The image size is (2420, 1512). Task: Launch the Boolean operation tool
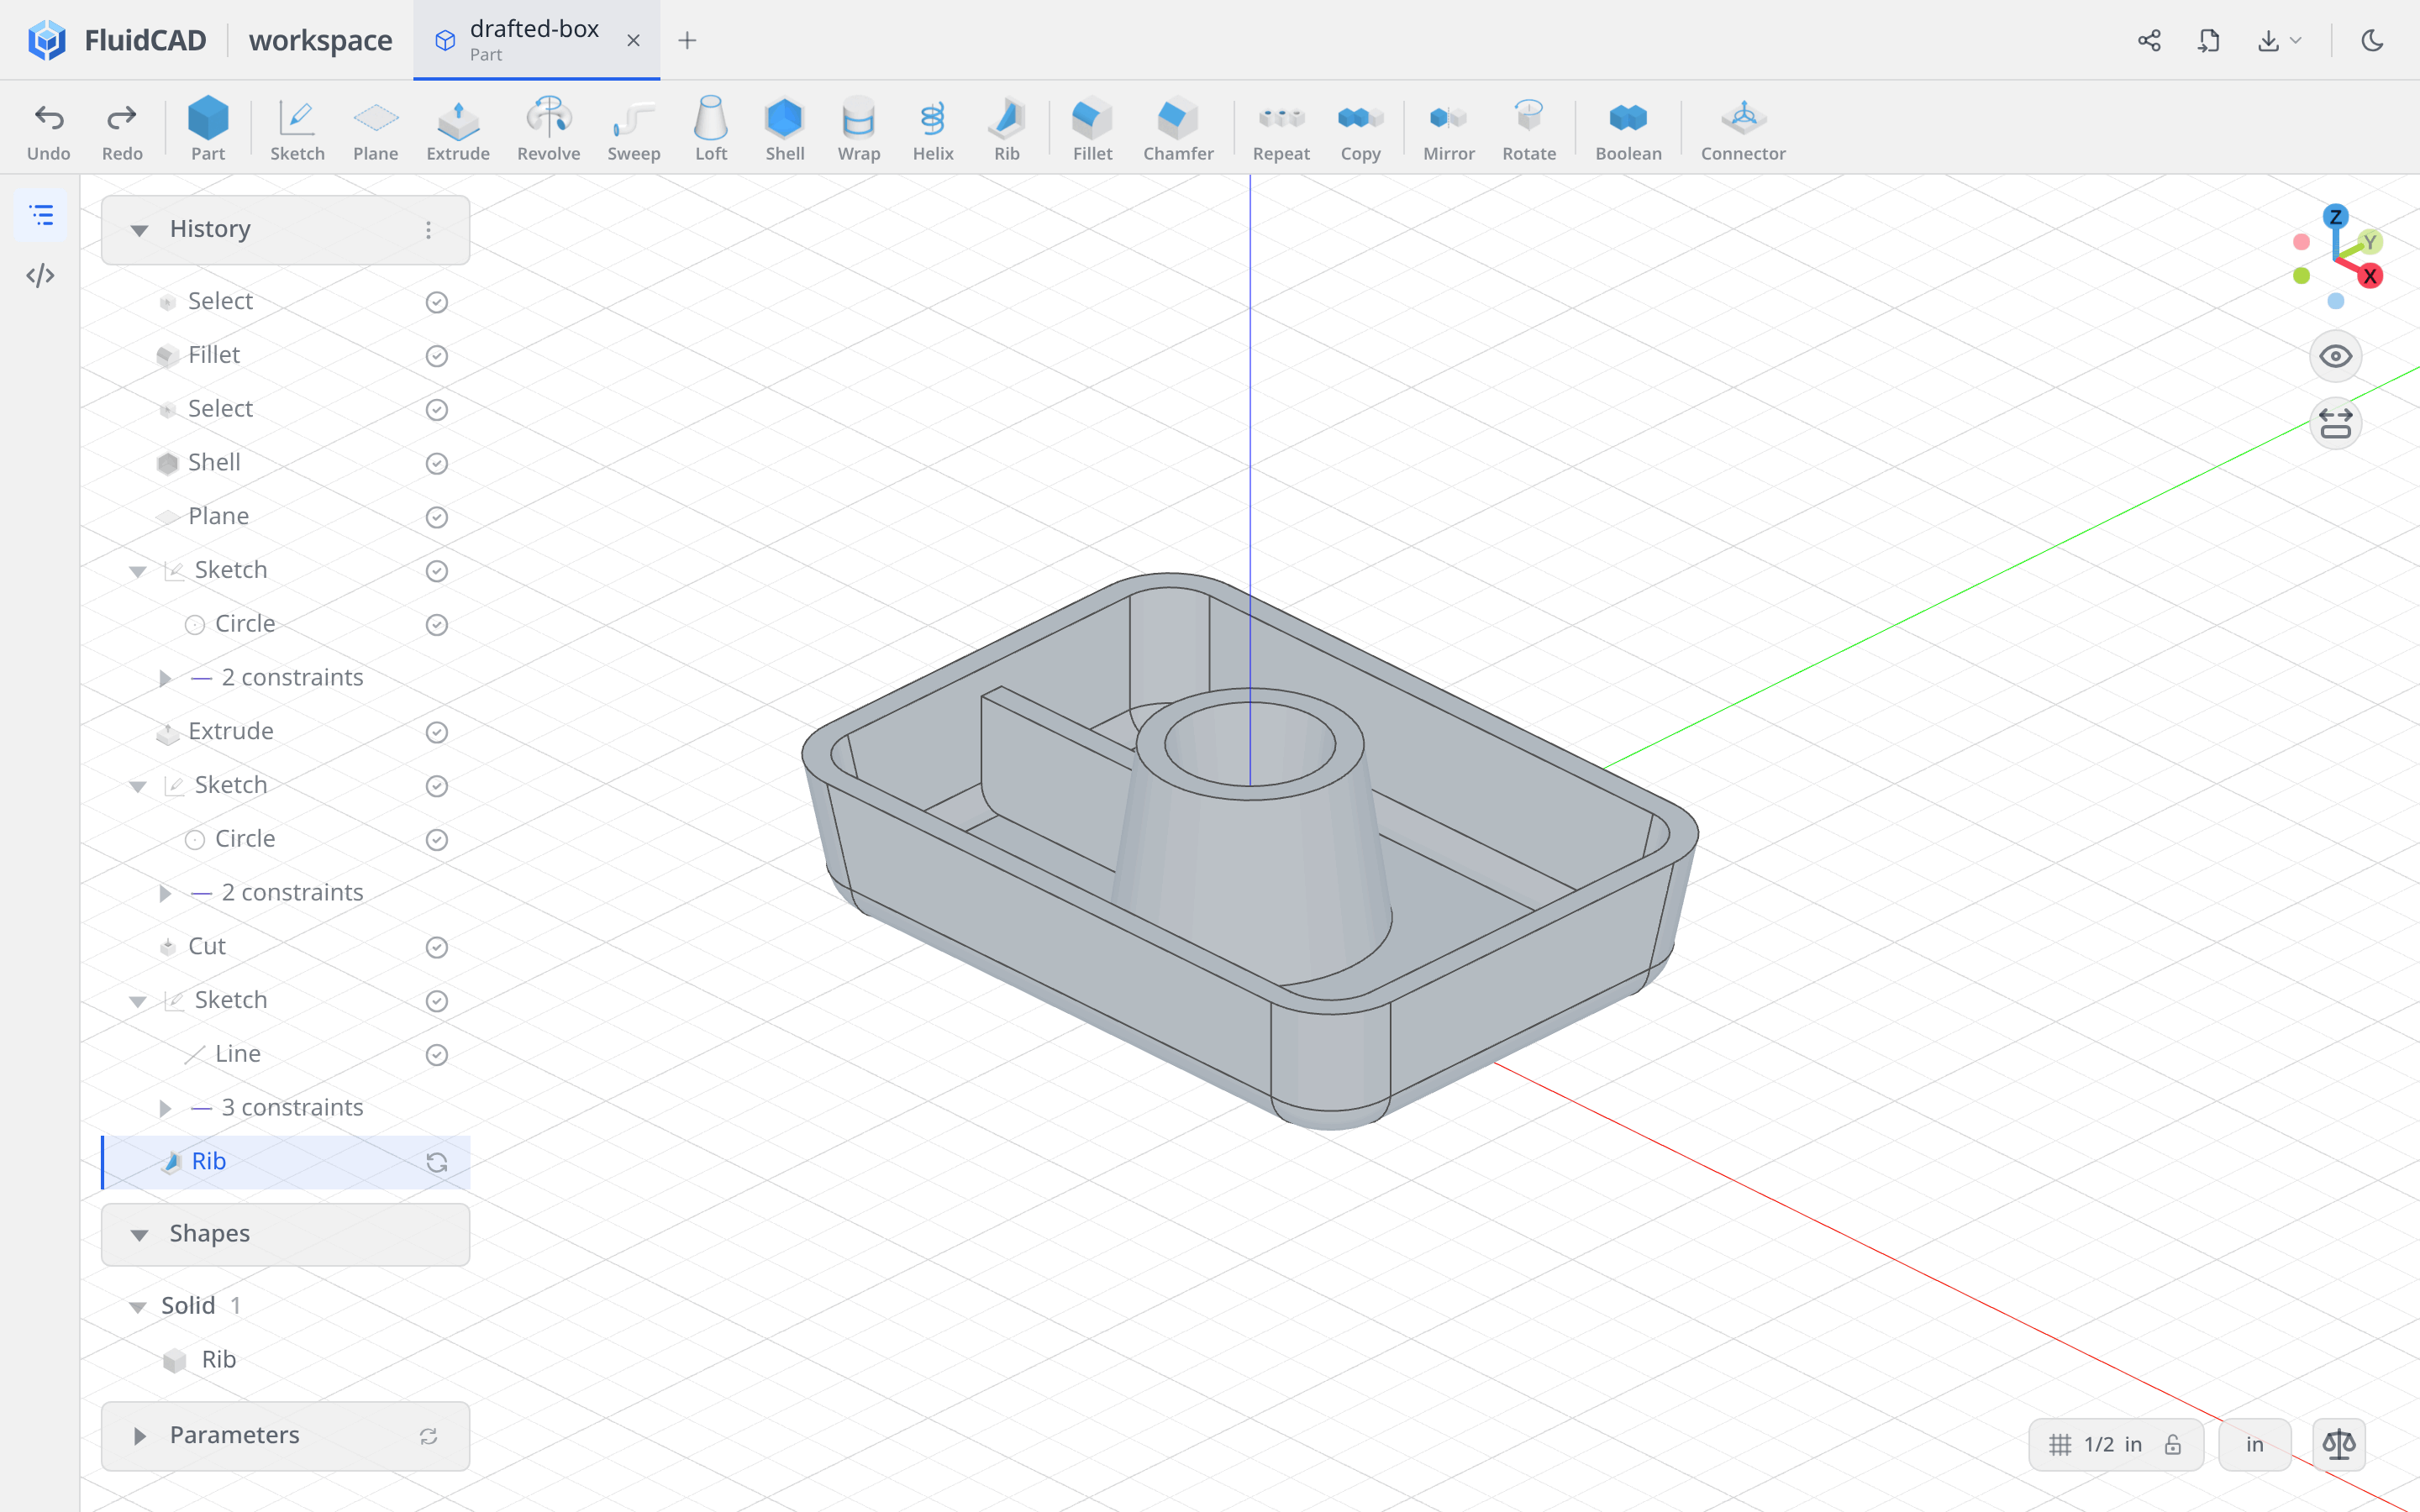pyautogui.click(x=1628, y=129)
